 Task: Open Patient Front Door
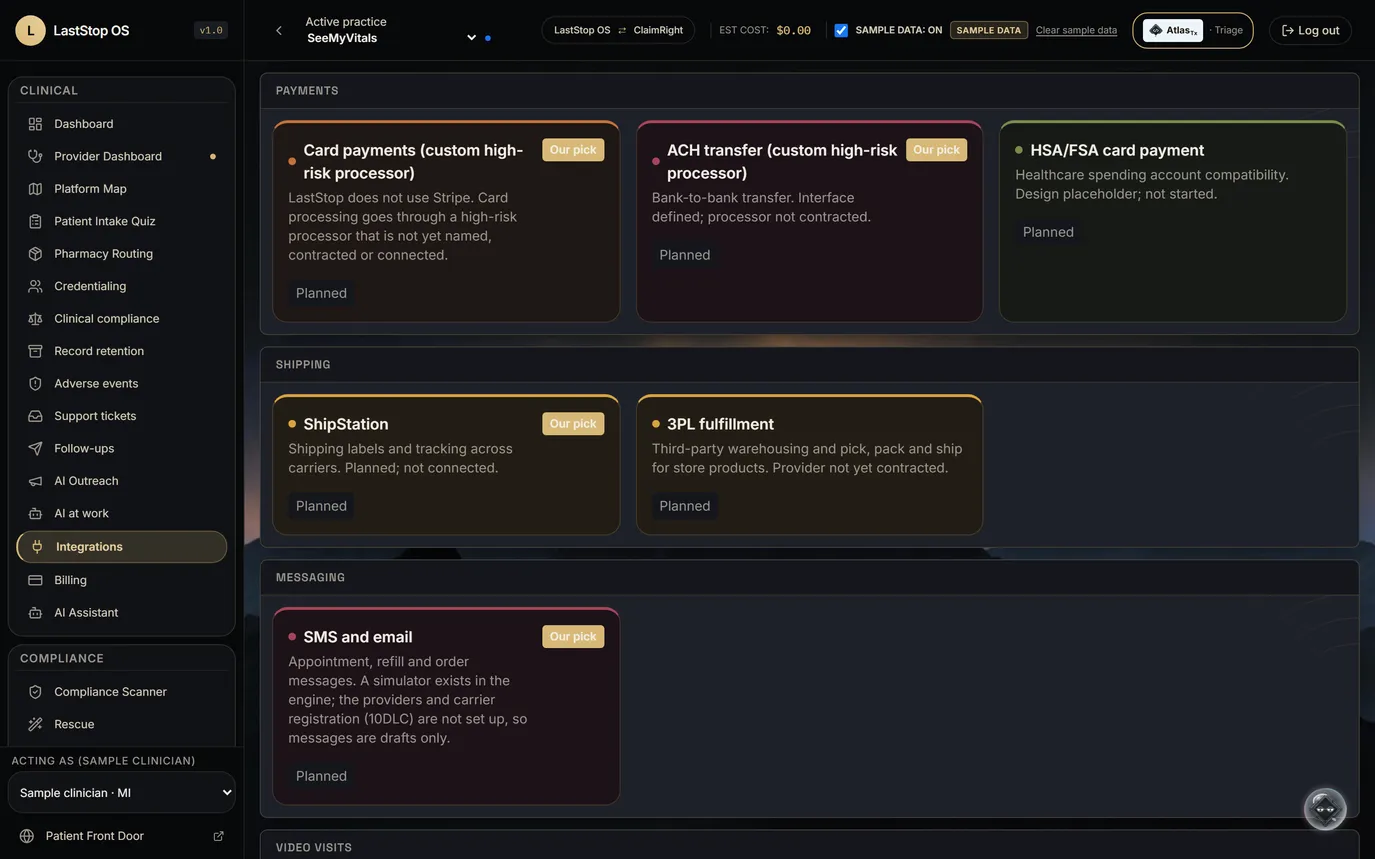pos(122,836)
